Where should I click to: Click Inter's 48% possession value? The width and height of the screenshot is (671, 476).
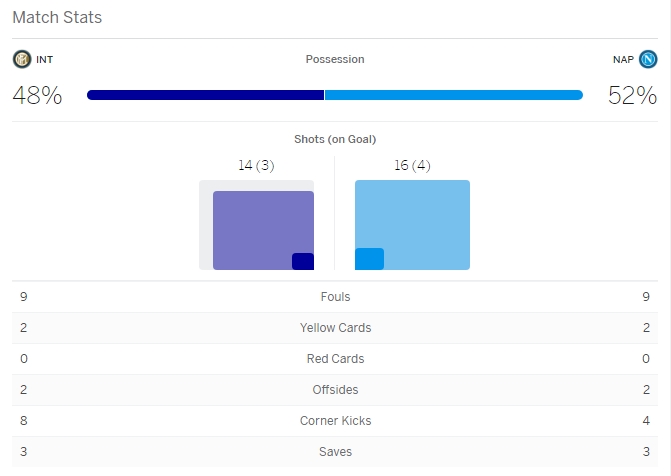(37, 96)
